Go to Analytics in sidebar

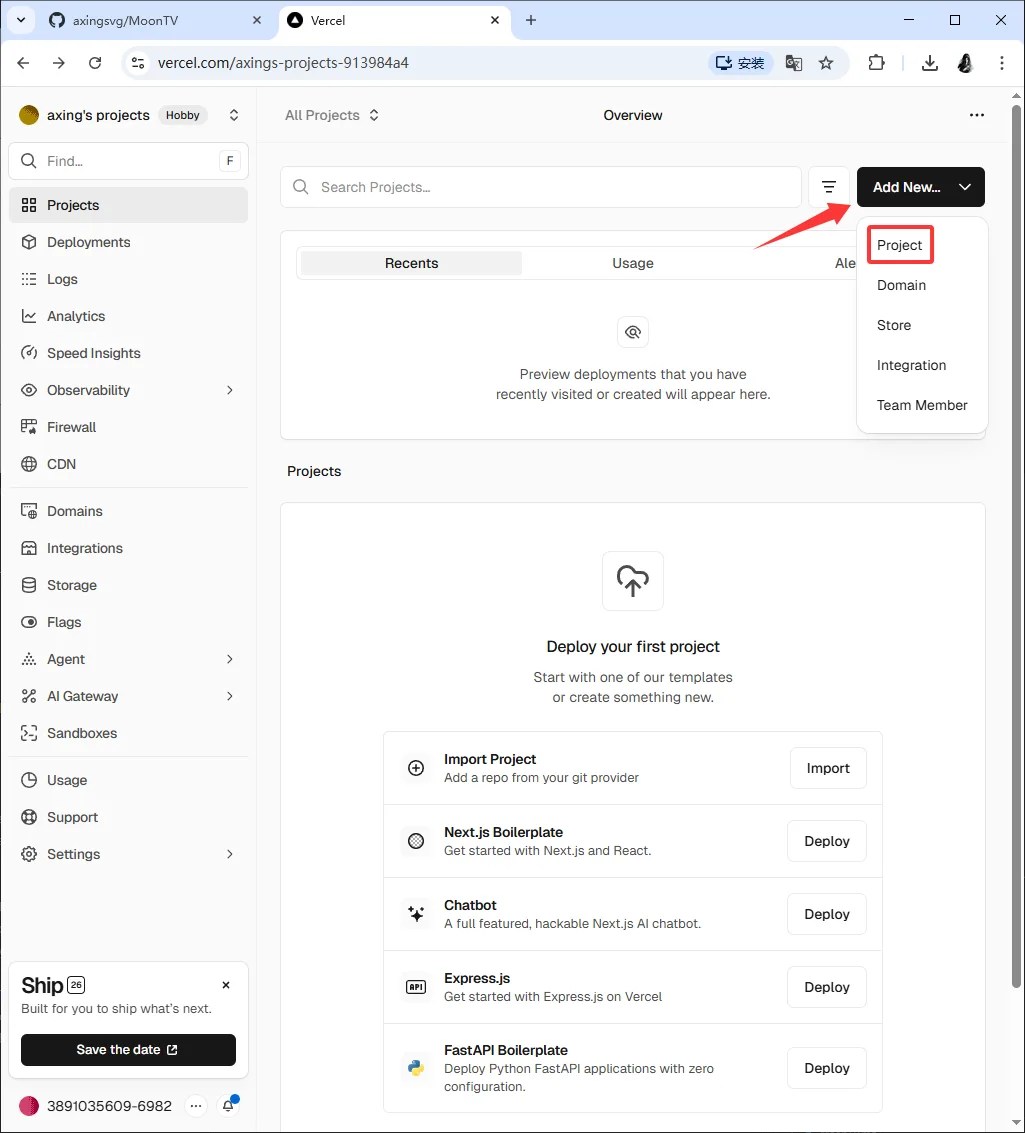click(x=128, y=316)
